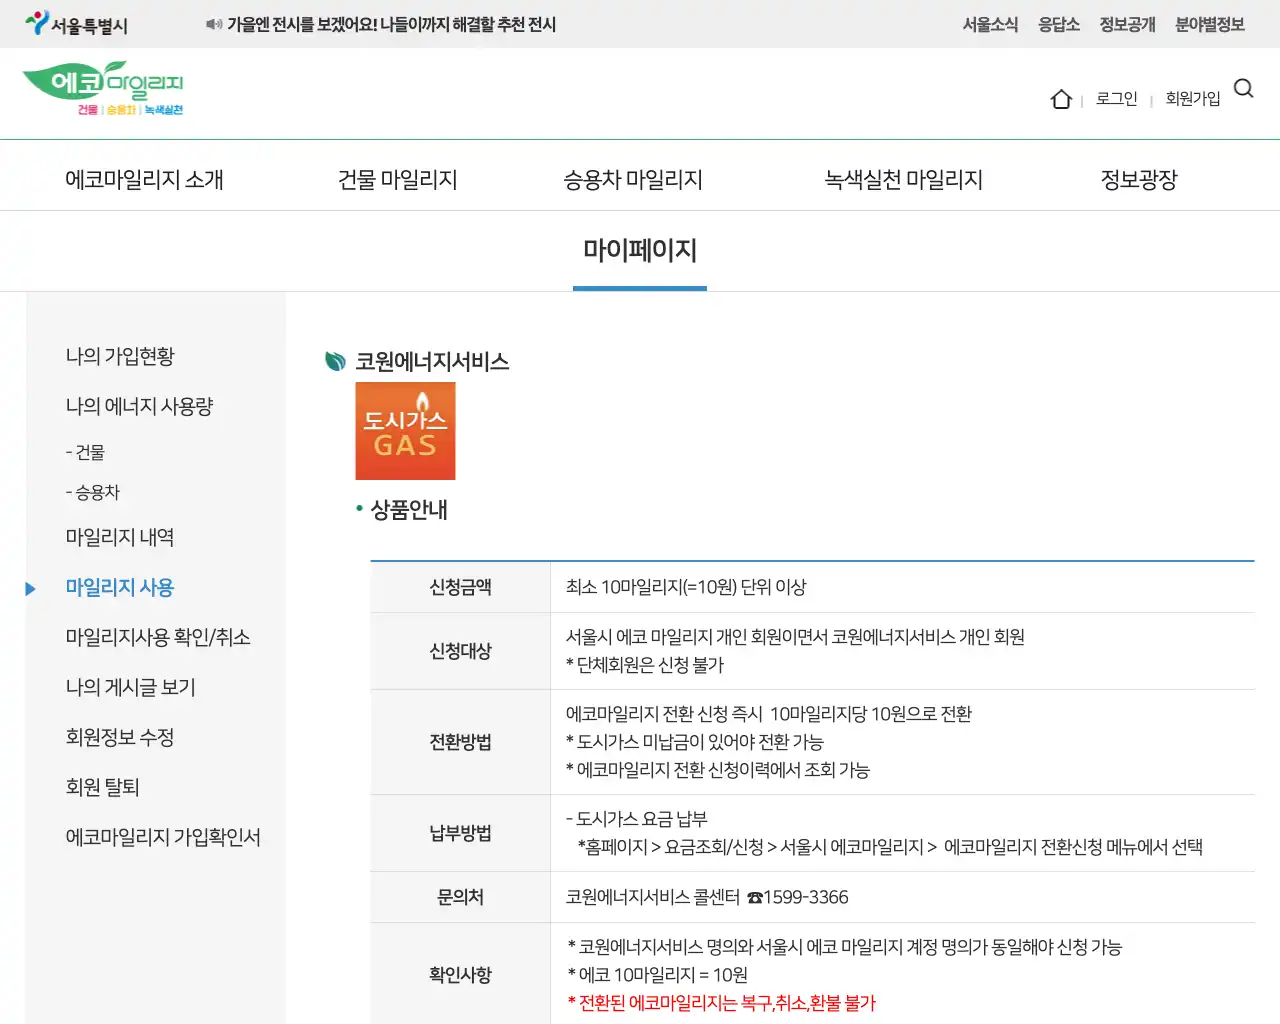
Task: Open 마일리지사용 확인/취소
Action: [158, 637]
